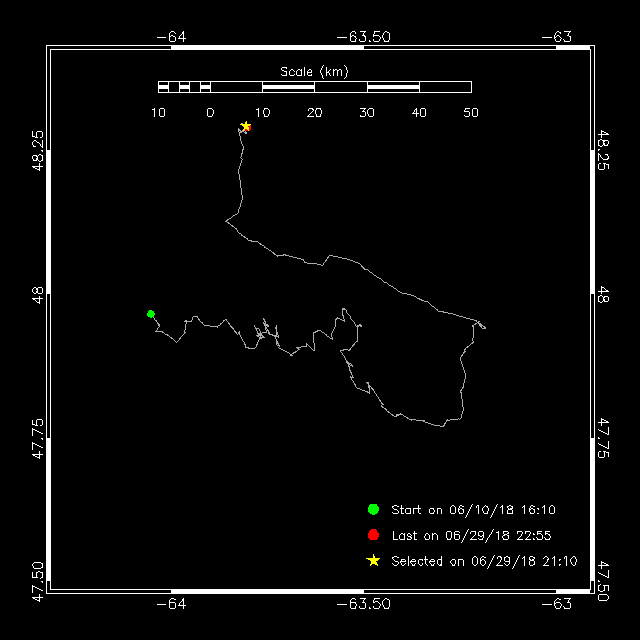This screenshot has height=640, width=640.
Task: Click the 50 label under the scale bar
Action: pyautogui.click(x=471, y=112)
